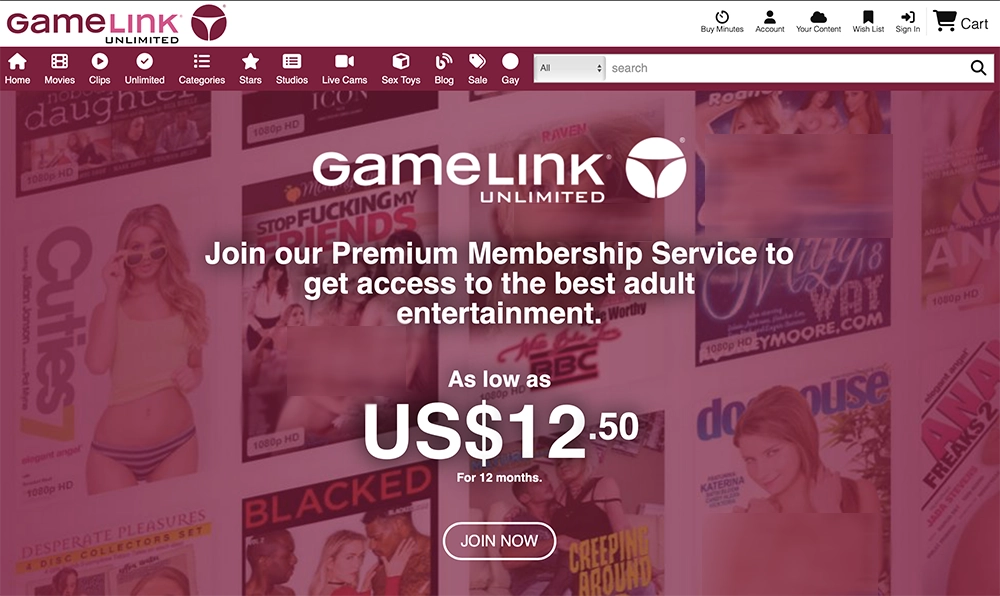
Task: Open the Buy Minutes clock icon
Action: [722, 17]
